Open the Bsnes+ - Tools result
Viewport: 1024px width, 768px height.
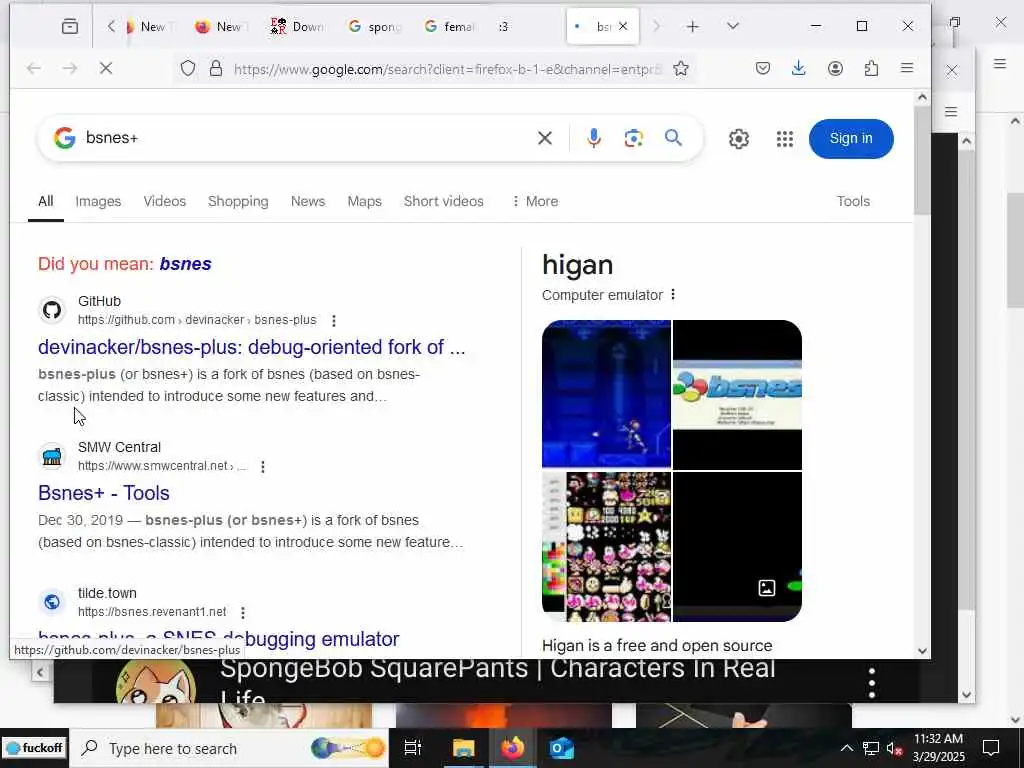pos(104,493)
